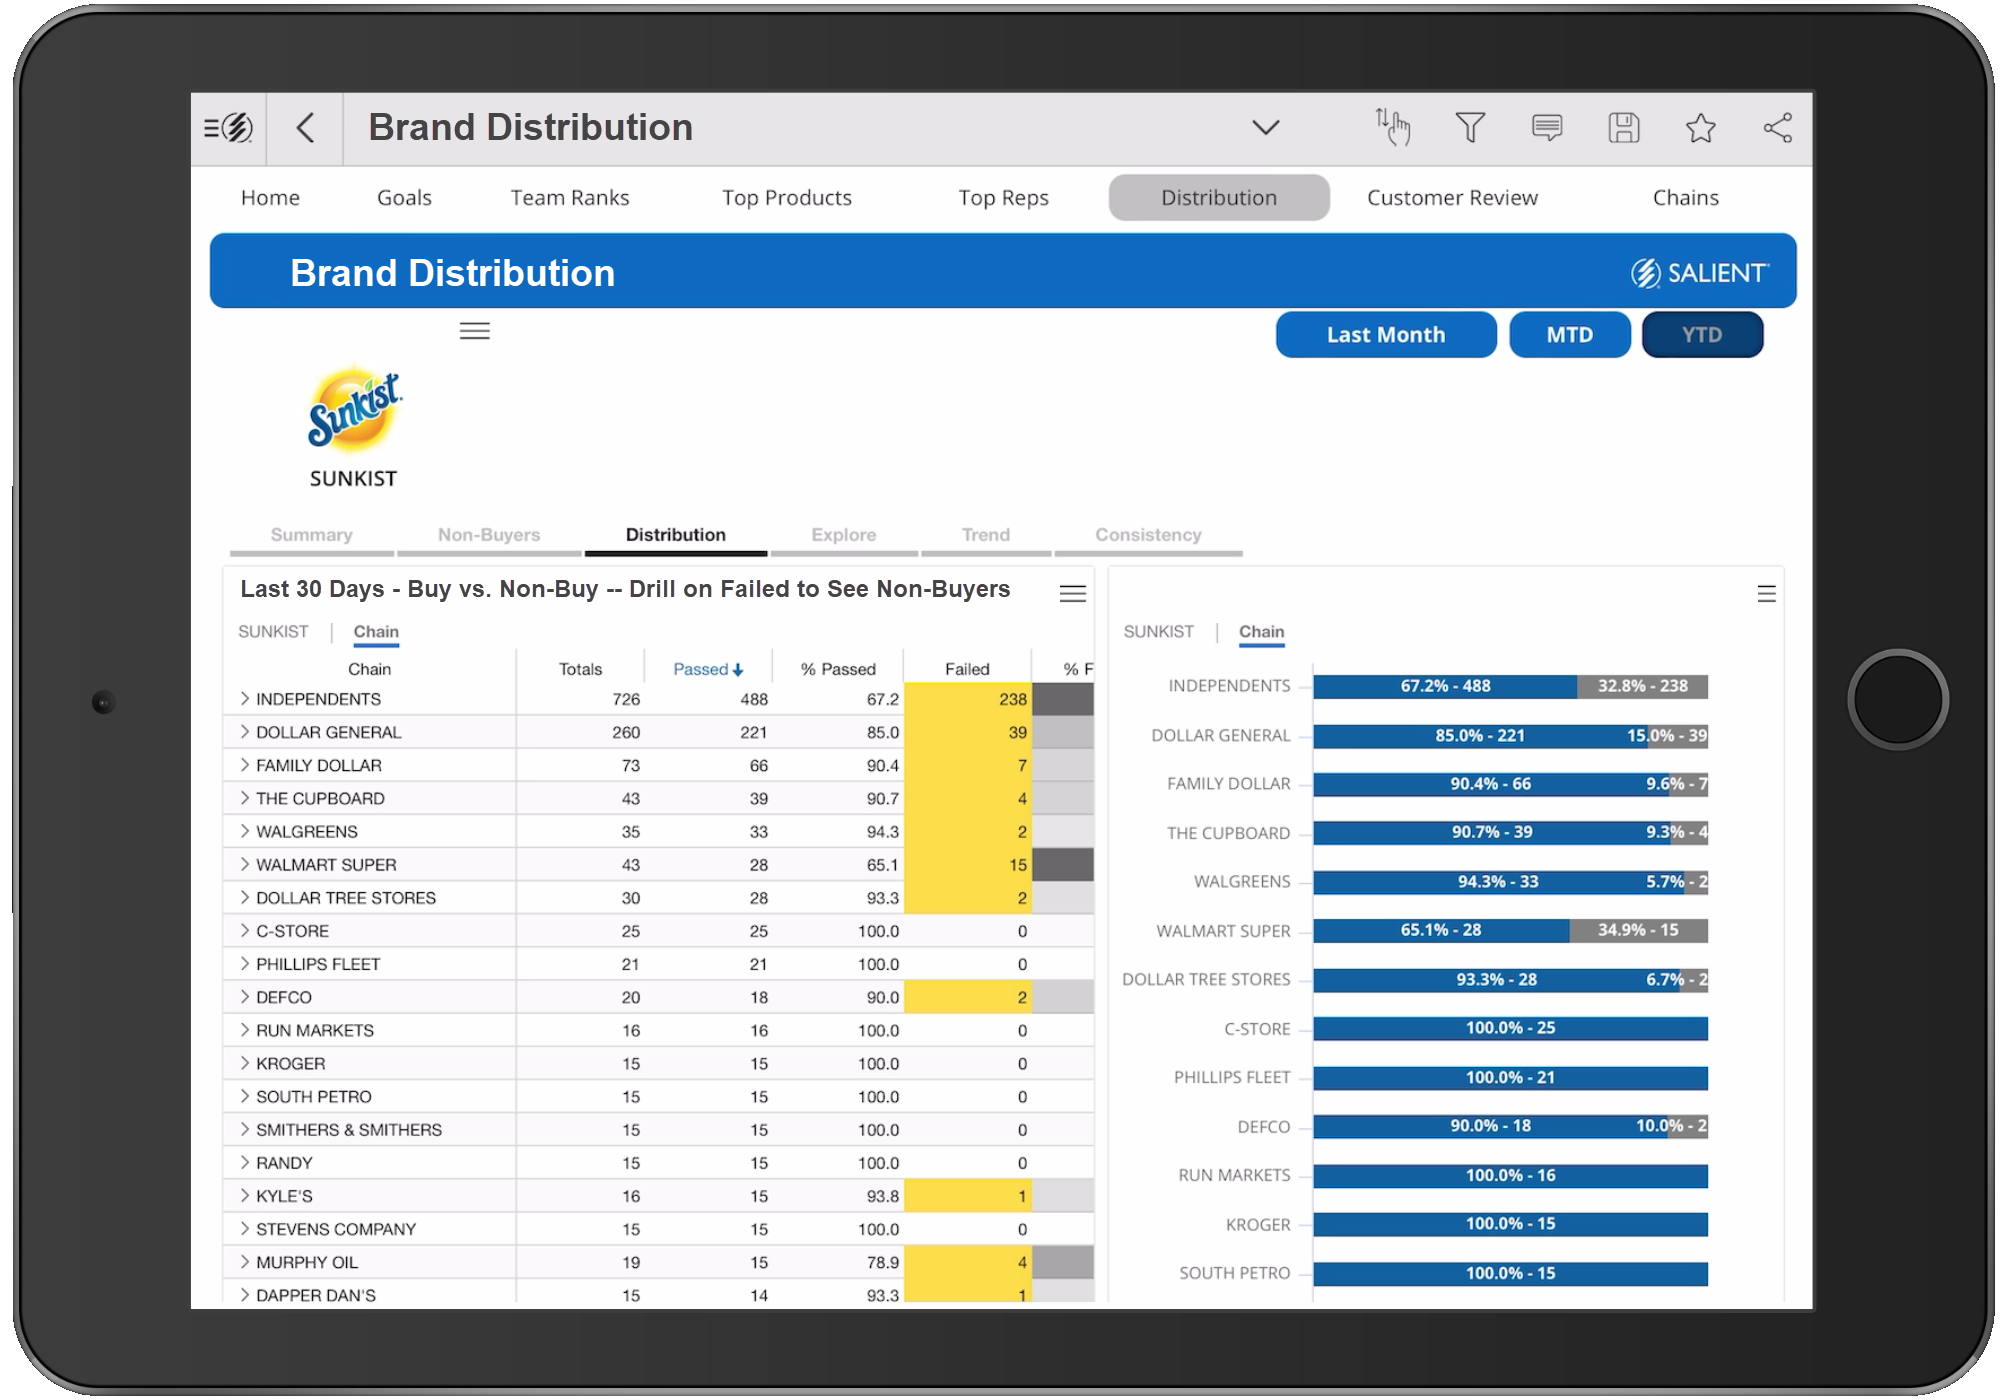2007x1400 pixels.
Task: Expand the C-STORE row
Action: click(244, 930)
